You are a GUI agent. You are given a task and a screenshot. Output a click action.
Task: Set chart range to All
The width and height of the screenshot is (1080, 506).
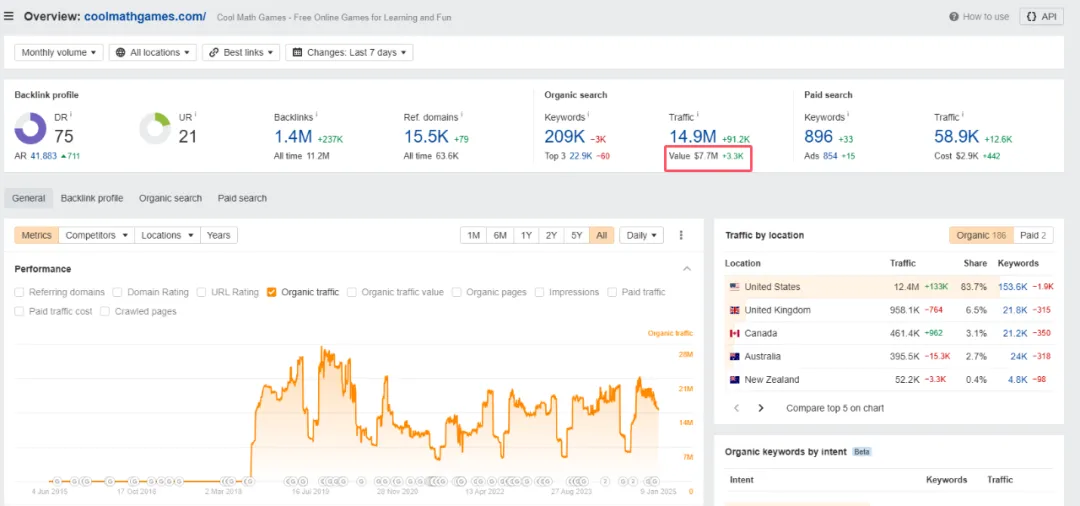point(602,235)
